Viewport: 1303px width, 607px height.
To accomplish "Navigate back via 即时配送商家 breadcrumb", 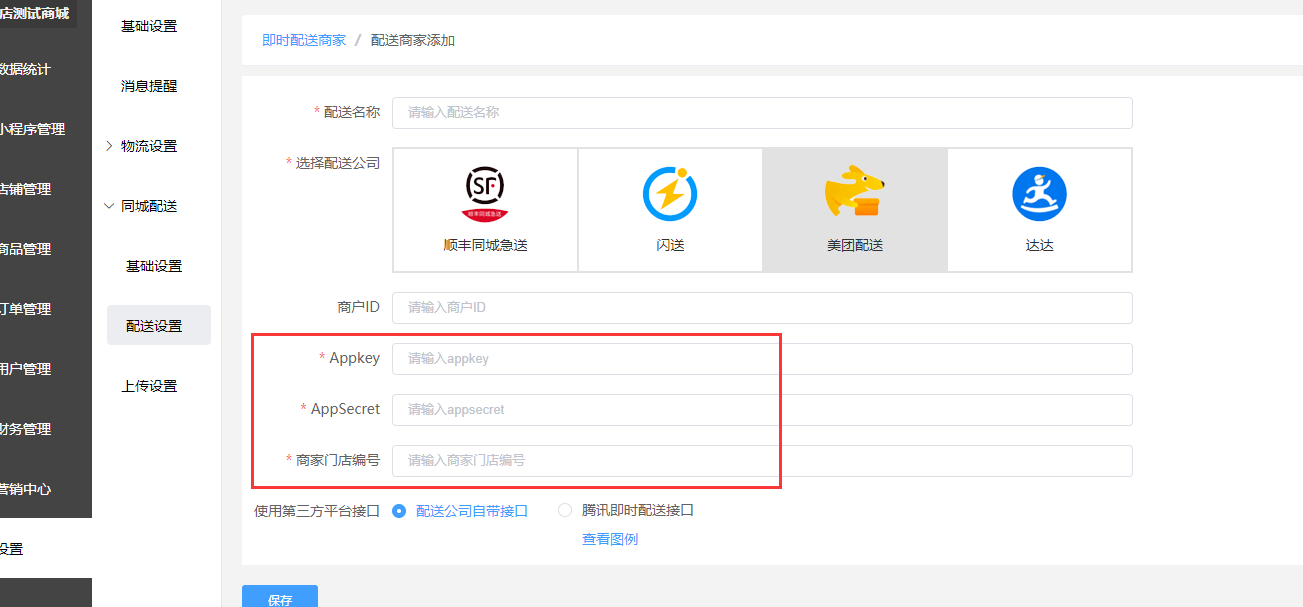I will point(304,40).
